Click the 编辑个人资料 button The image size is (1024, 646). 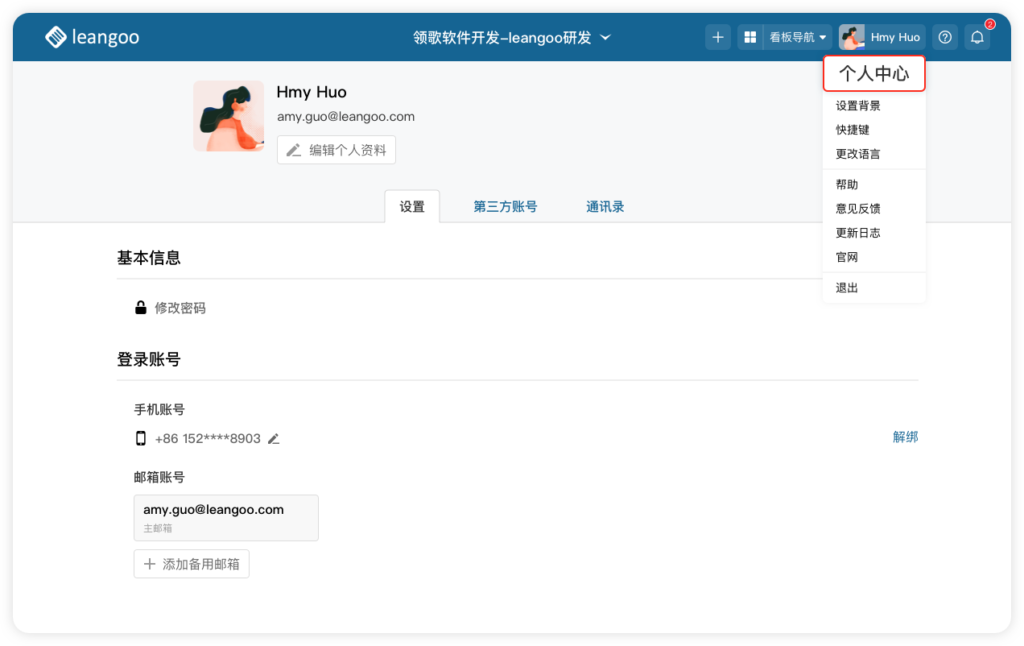(336, 150)
